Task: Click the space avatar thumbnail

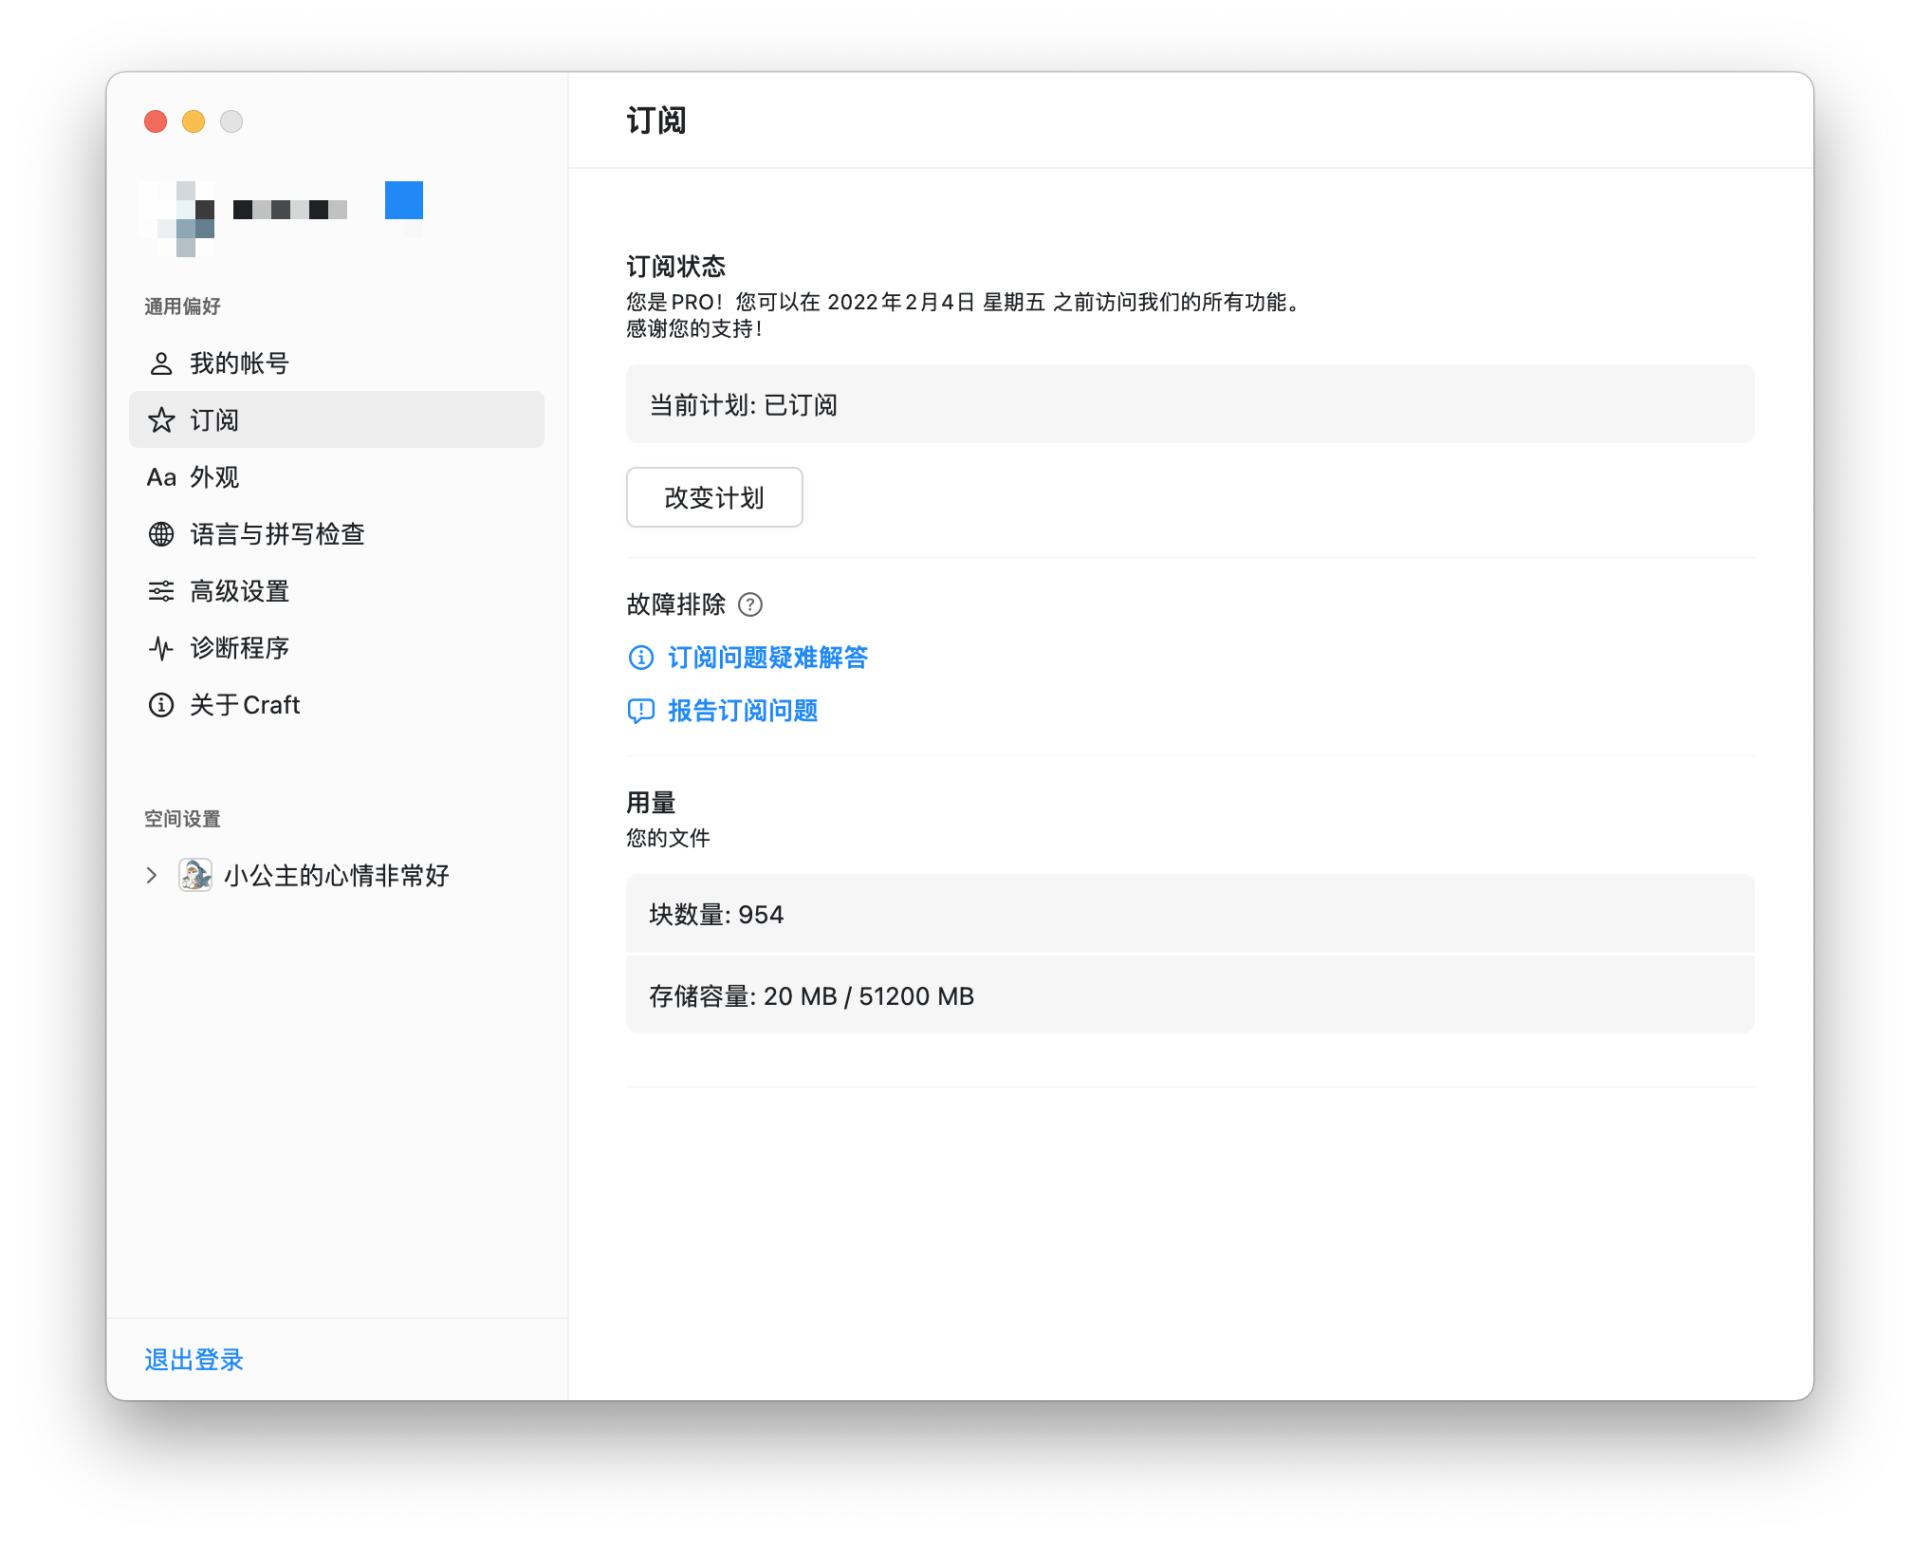Action: click(x=196, y=875)
